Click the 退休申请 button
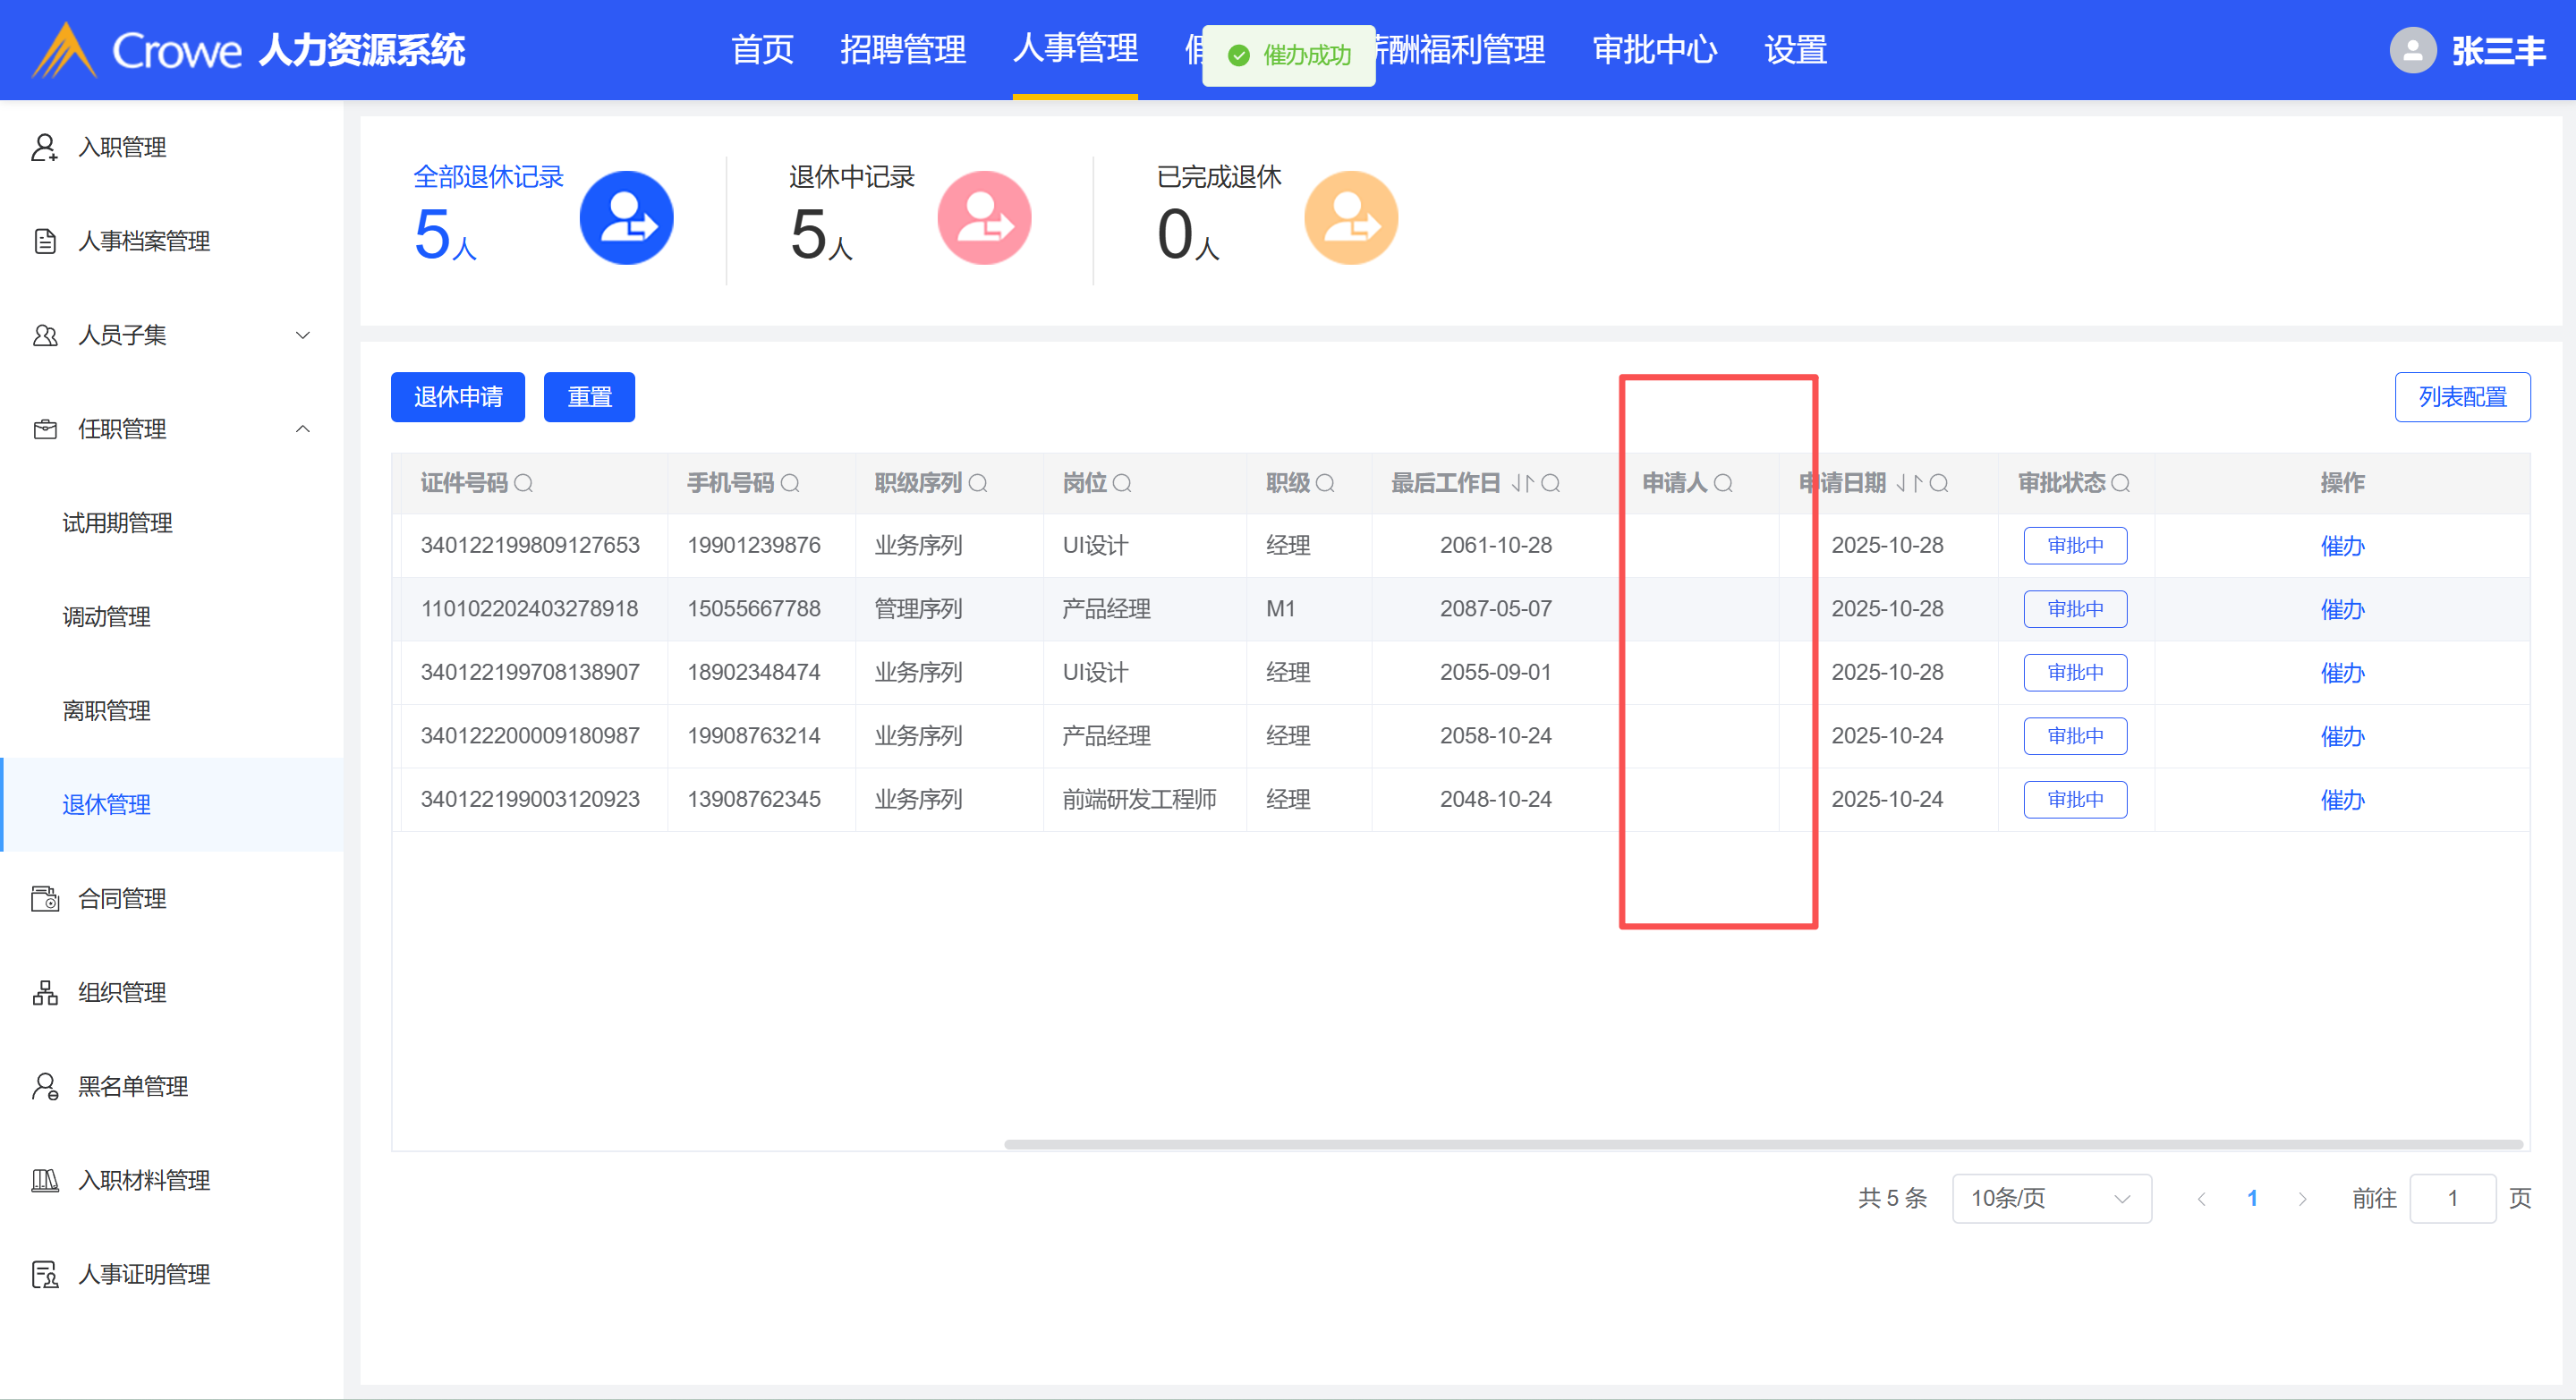The height and width of the screenshot is (1400, 2576). point(458,397)
